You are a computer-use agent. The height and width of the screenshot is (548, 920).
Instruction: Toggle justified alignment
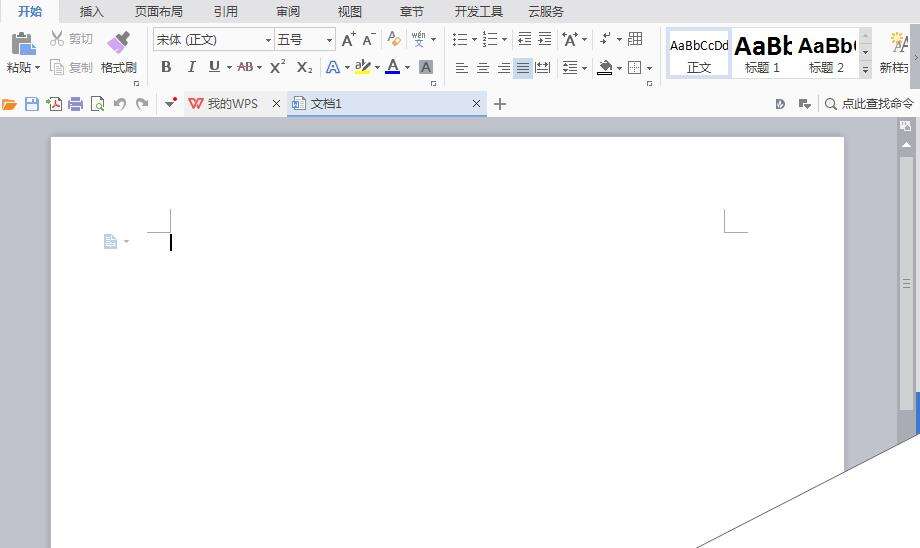523,68
